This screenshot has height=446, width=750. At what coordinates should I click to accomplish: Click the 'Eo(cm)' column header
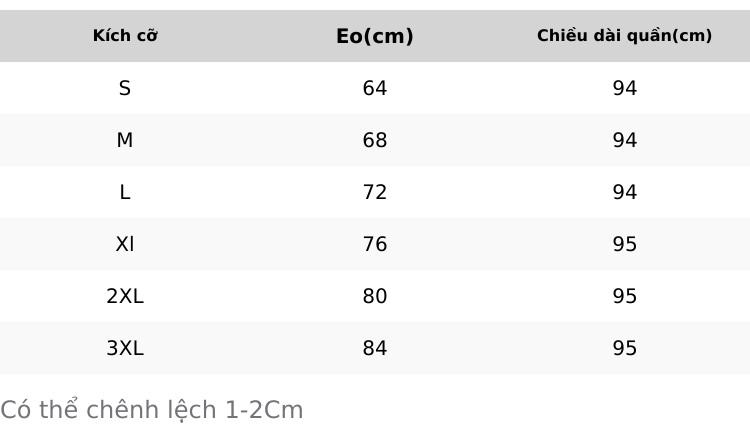click(x=375, y=36)
